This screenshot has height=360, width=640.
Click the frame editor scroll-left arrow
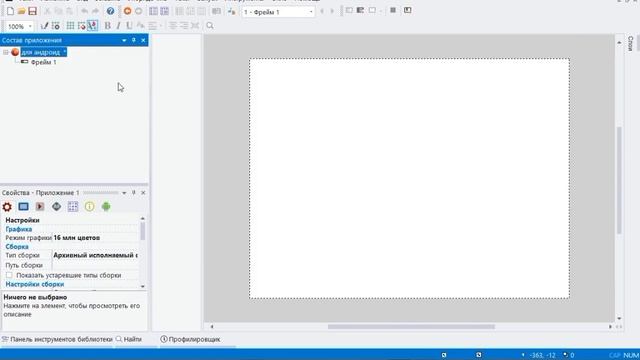pos(212,327)
